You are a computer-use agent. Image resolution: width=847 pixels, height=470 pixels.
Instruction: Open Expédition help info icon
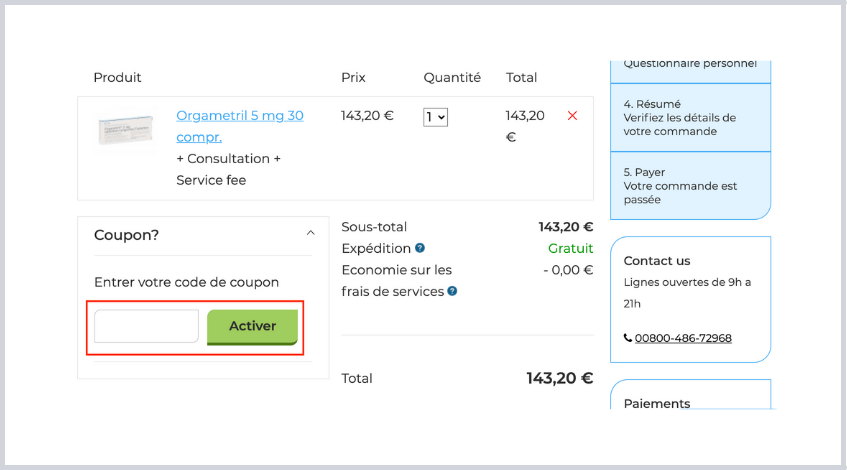(x=420, y=248)
